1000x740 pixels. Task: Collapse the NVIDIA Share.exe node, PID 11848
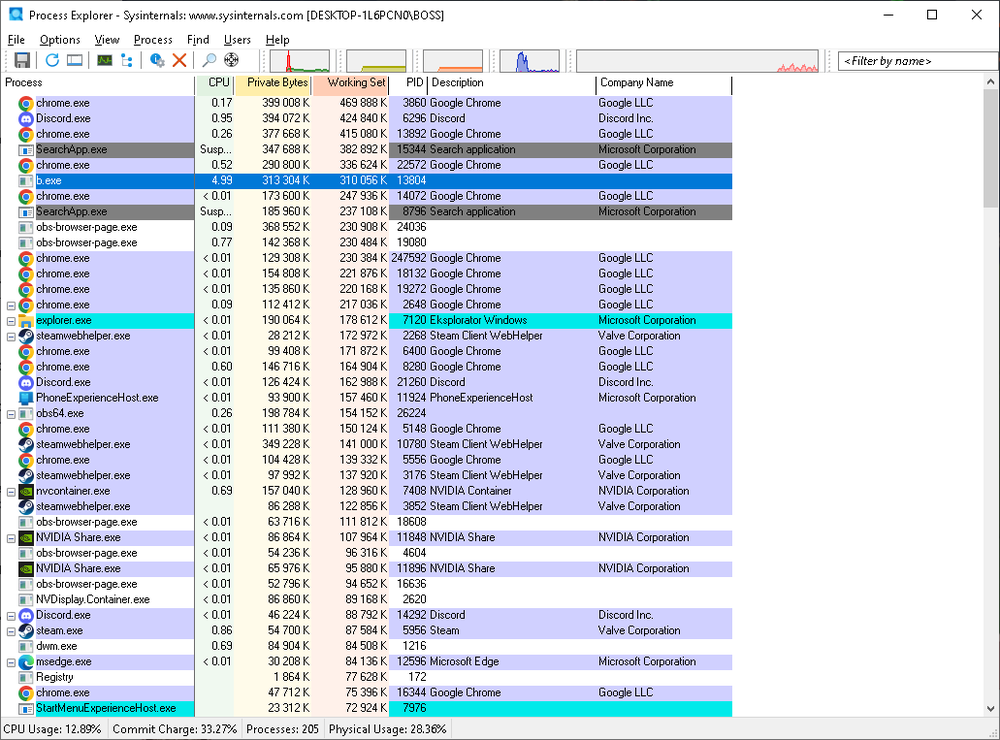click(x=11, y=538)
